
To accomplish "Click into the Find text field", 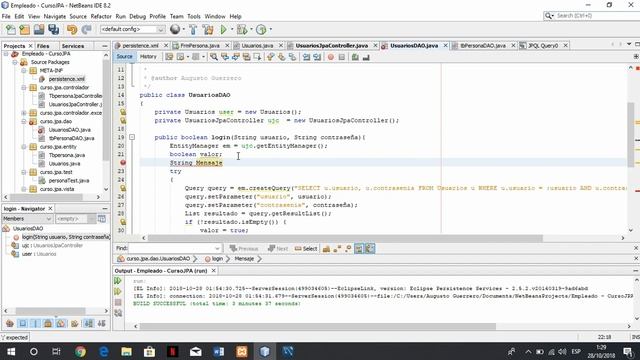I will pyautogui.click(x=171, y=248).
